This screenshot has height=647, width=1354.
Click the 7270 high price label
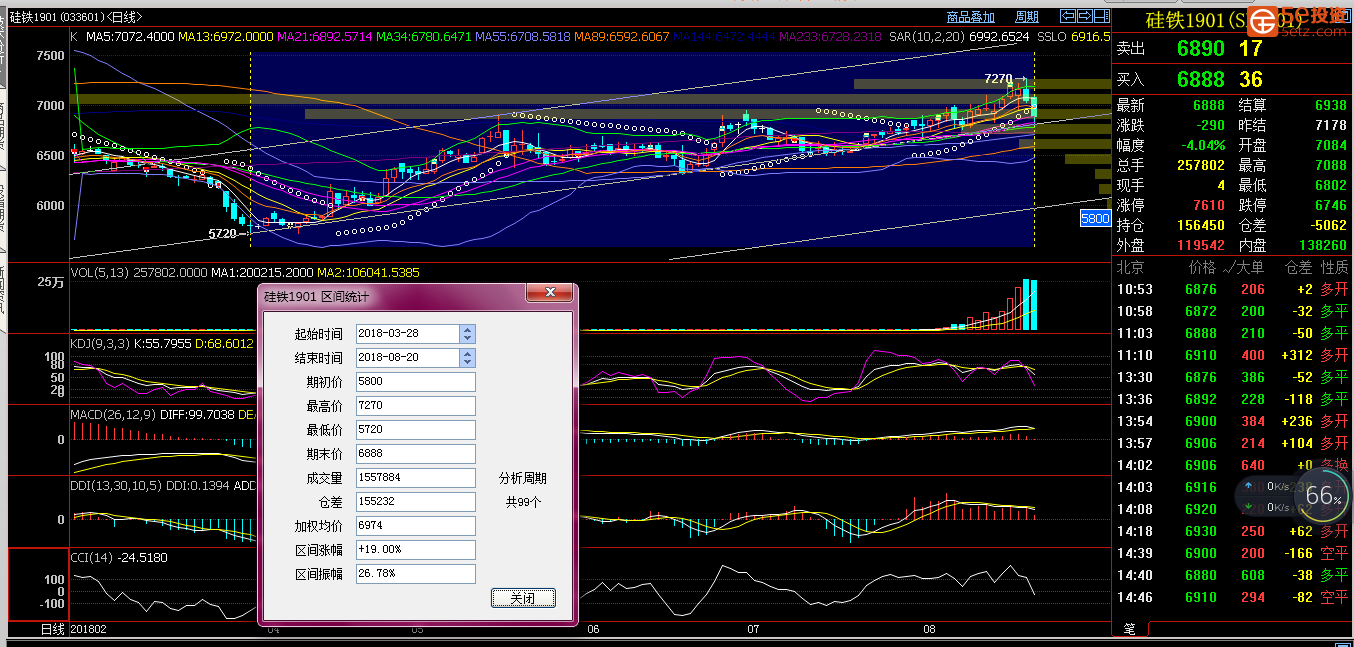pyautogui.click(x=998, y=78)
